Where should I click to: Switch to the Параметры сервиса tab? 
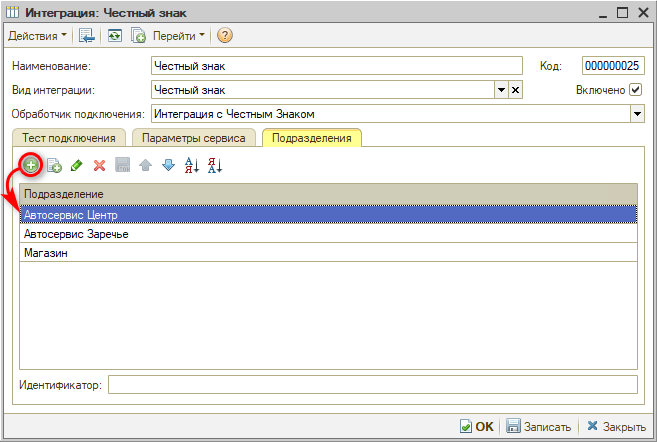tap(194, 138)
